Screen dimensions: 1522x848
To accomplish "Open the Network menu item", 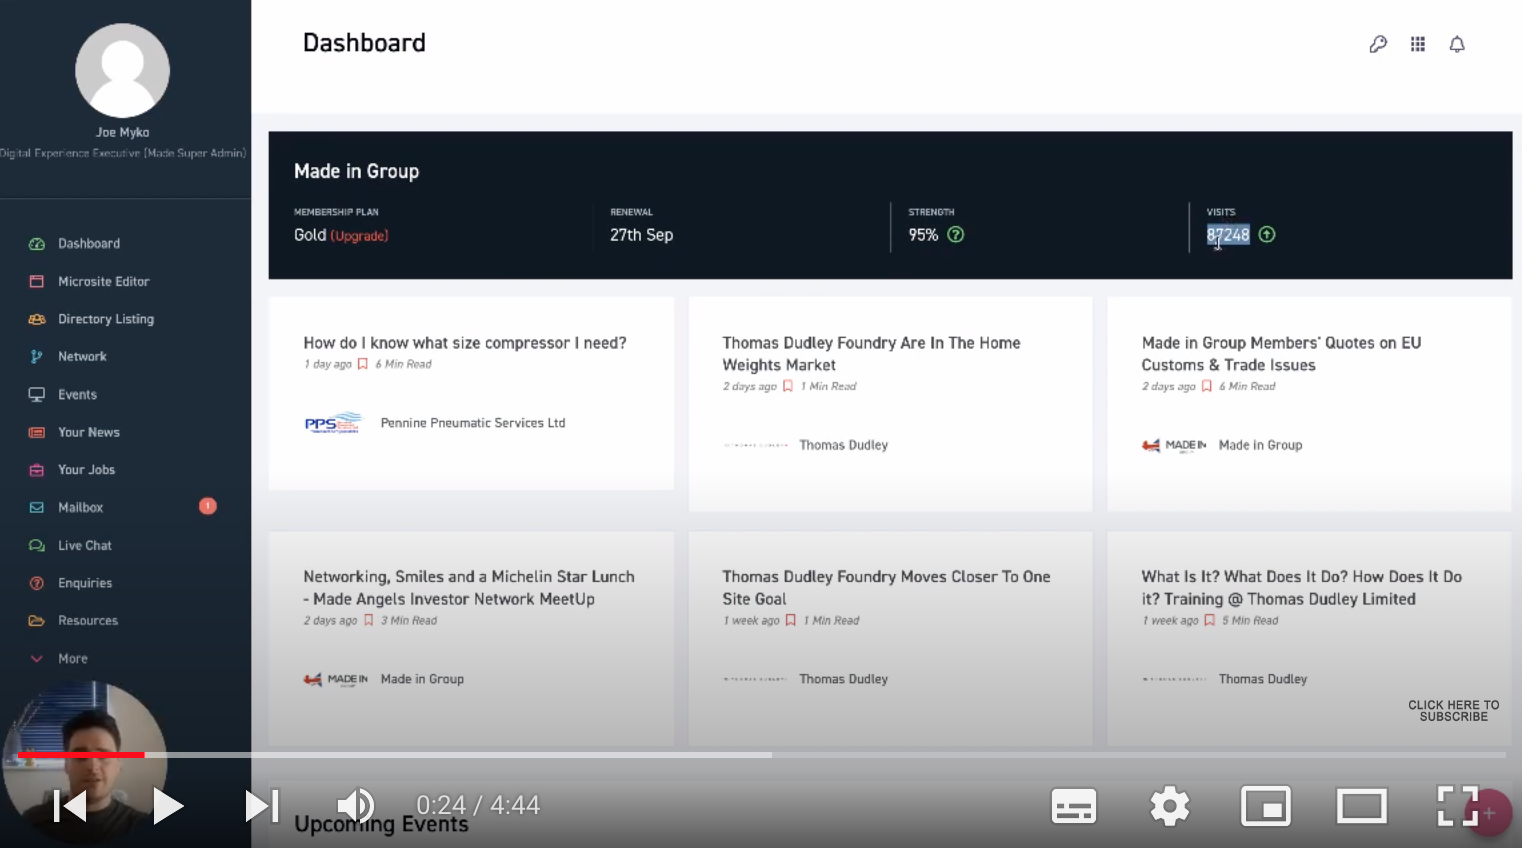I will 82,357.
